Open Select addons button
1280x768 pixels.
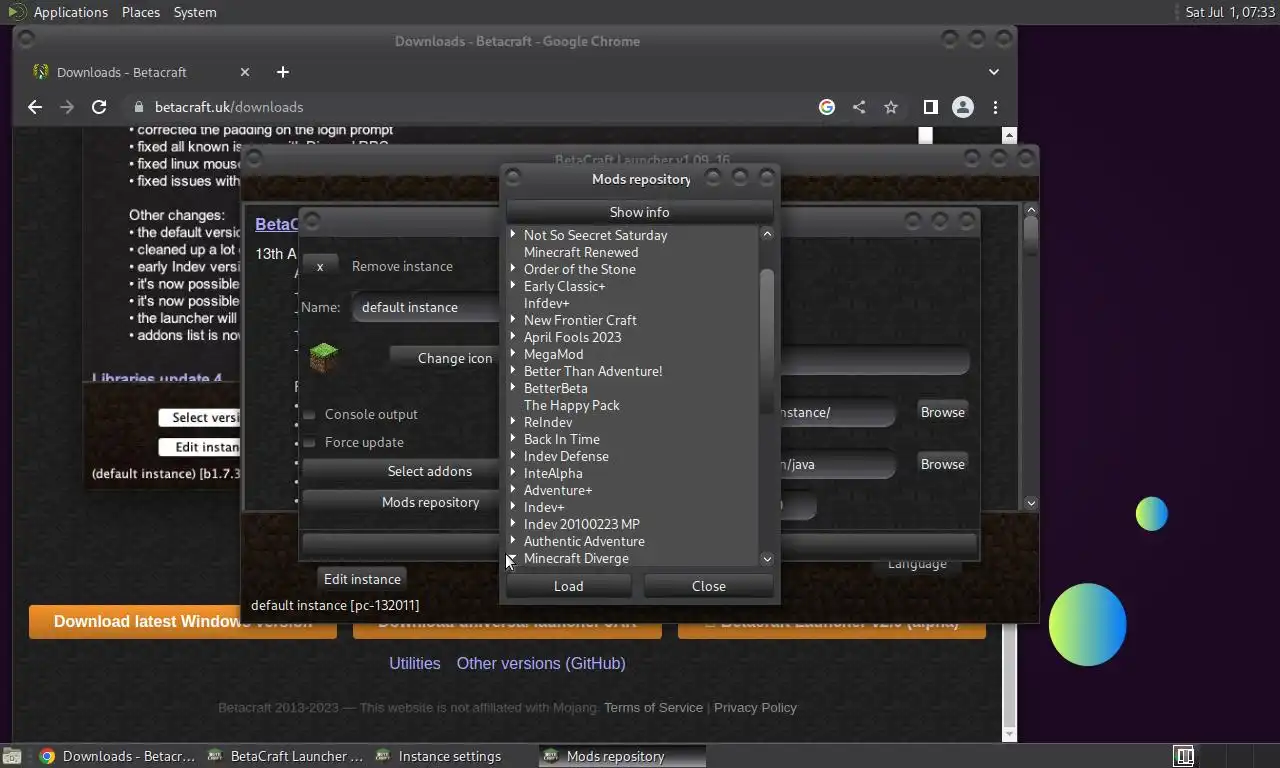coord(402,471)
